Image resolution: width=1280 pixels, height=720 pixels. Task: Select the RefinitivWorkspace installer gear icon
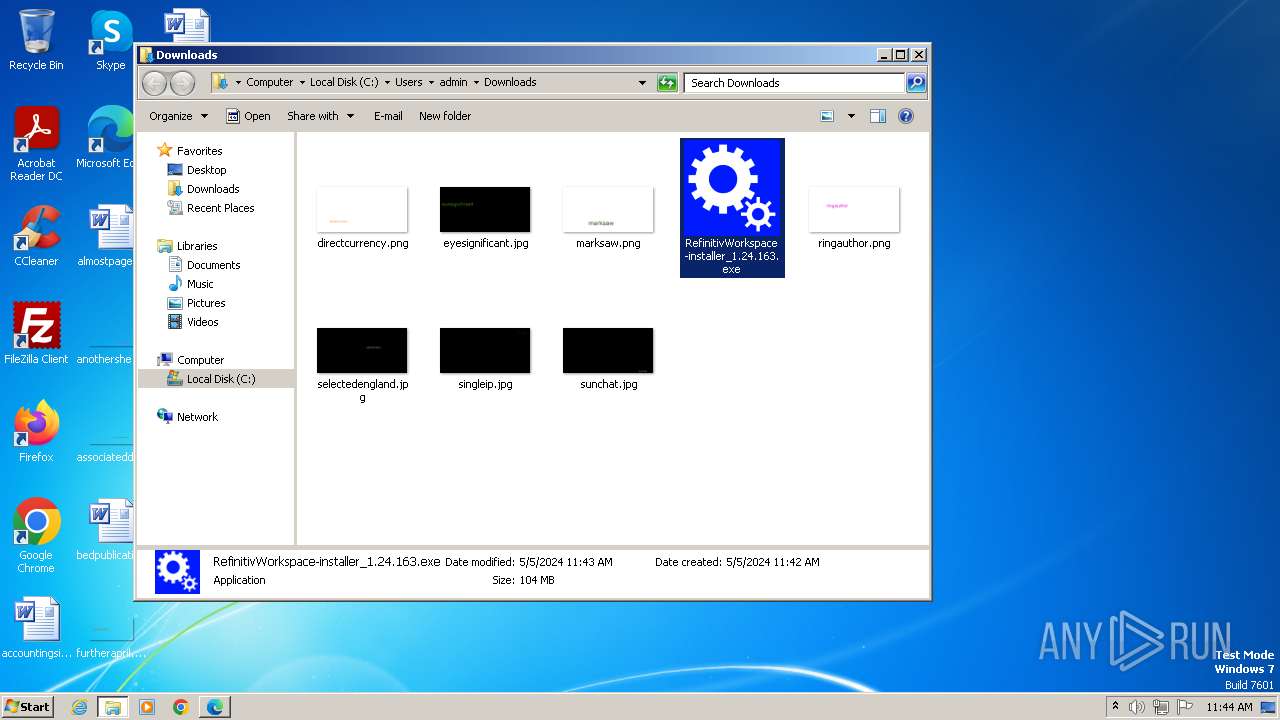[732, 187]
